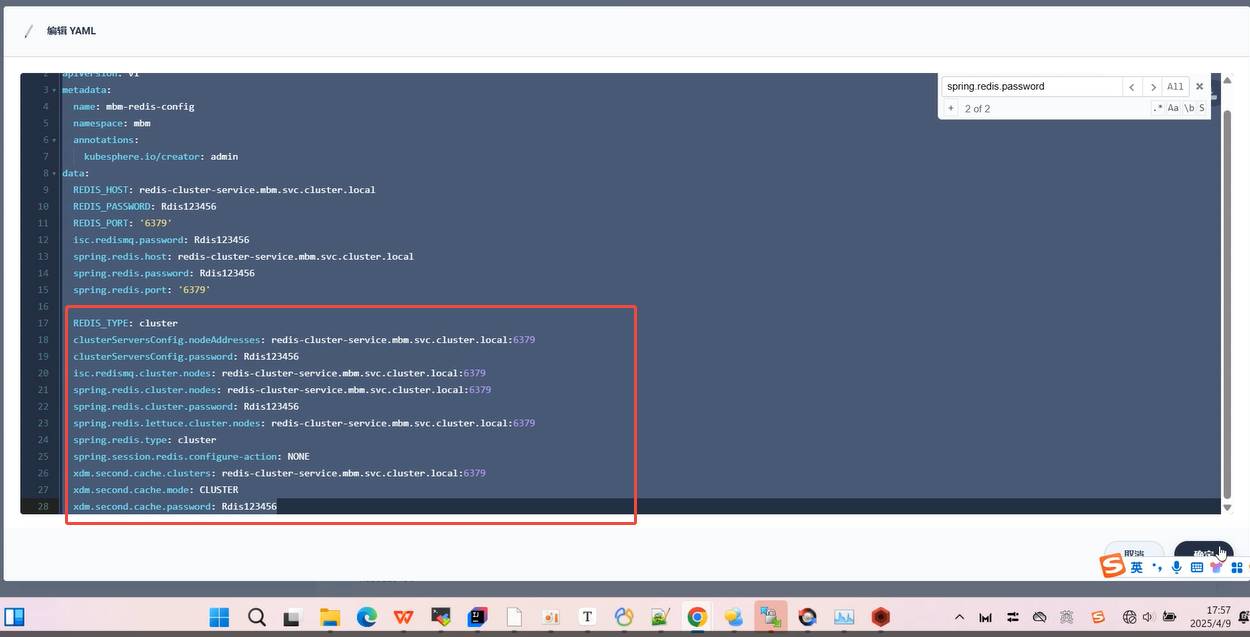Close the editor search box

(1199, 87)
